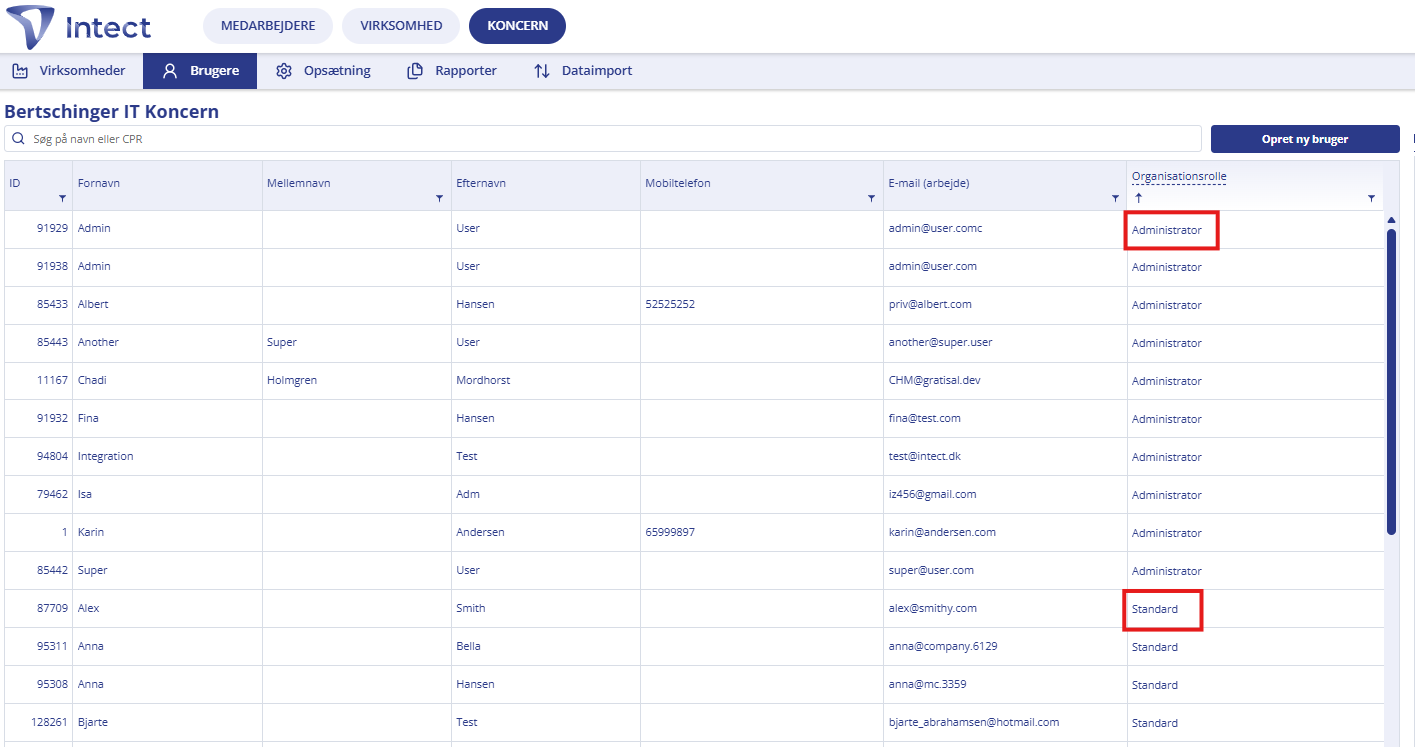Click first name Integration
Screen dimensions: 1415x747
pyautogui.click(x=105, y=456)
